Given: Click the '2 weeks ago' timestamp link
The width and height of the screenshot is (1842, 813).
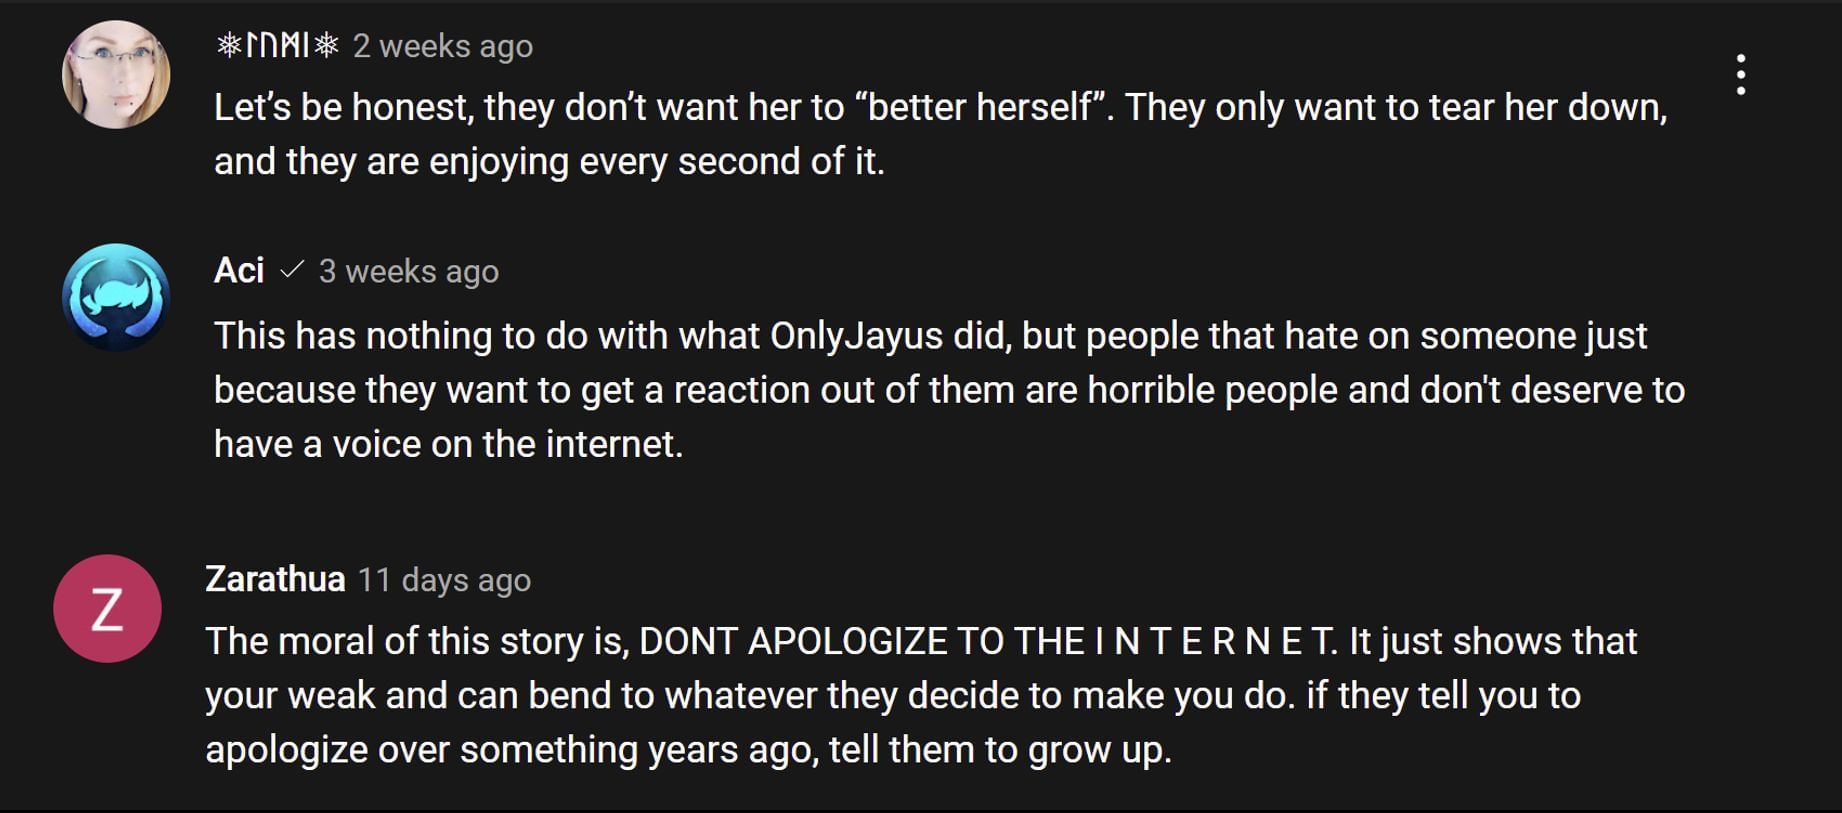Looking at the screenshot, I should [x=442, y=45].
